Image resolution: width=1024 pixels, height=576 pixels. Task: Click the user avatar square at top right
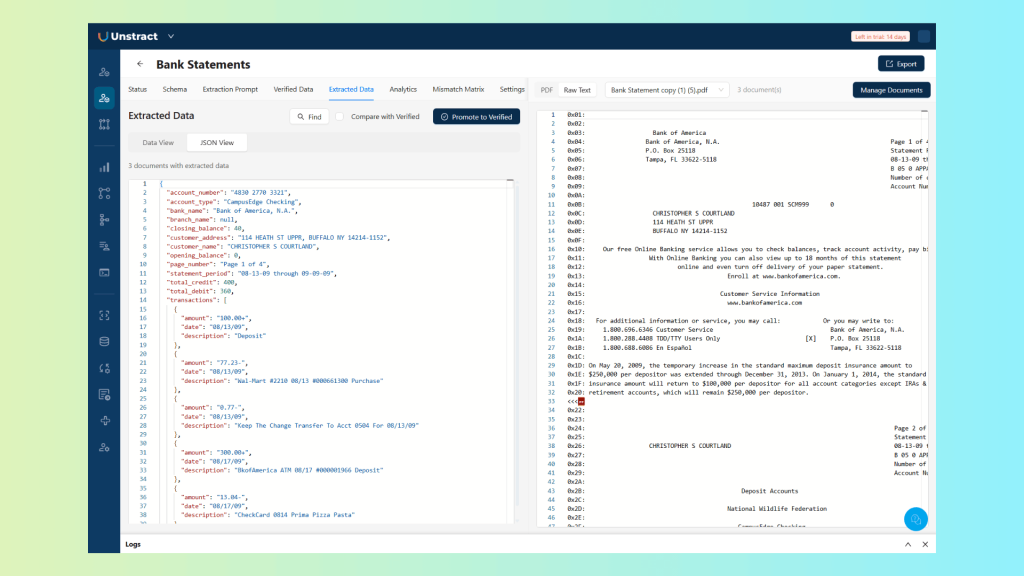923,37
